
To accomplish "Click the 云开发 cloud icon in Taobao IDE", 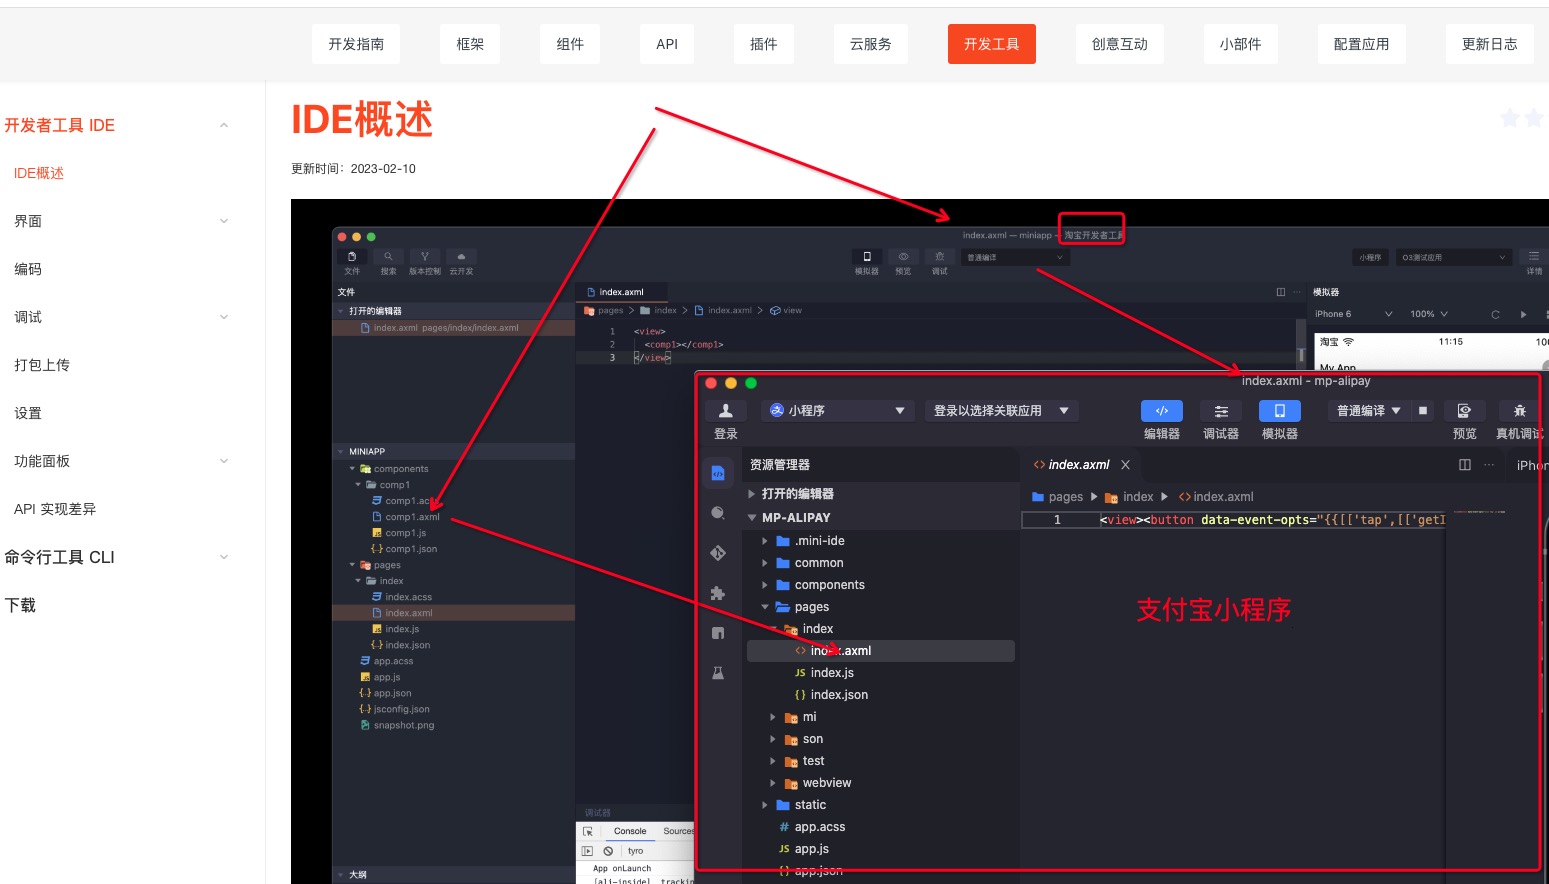I will pyautogui.click(x=461, y=257).
